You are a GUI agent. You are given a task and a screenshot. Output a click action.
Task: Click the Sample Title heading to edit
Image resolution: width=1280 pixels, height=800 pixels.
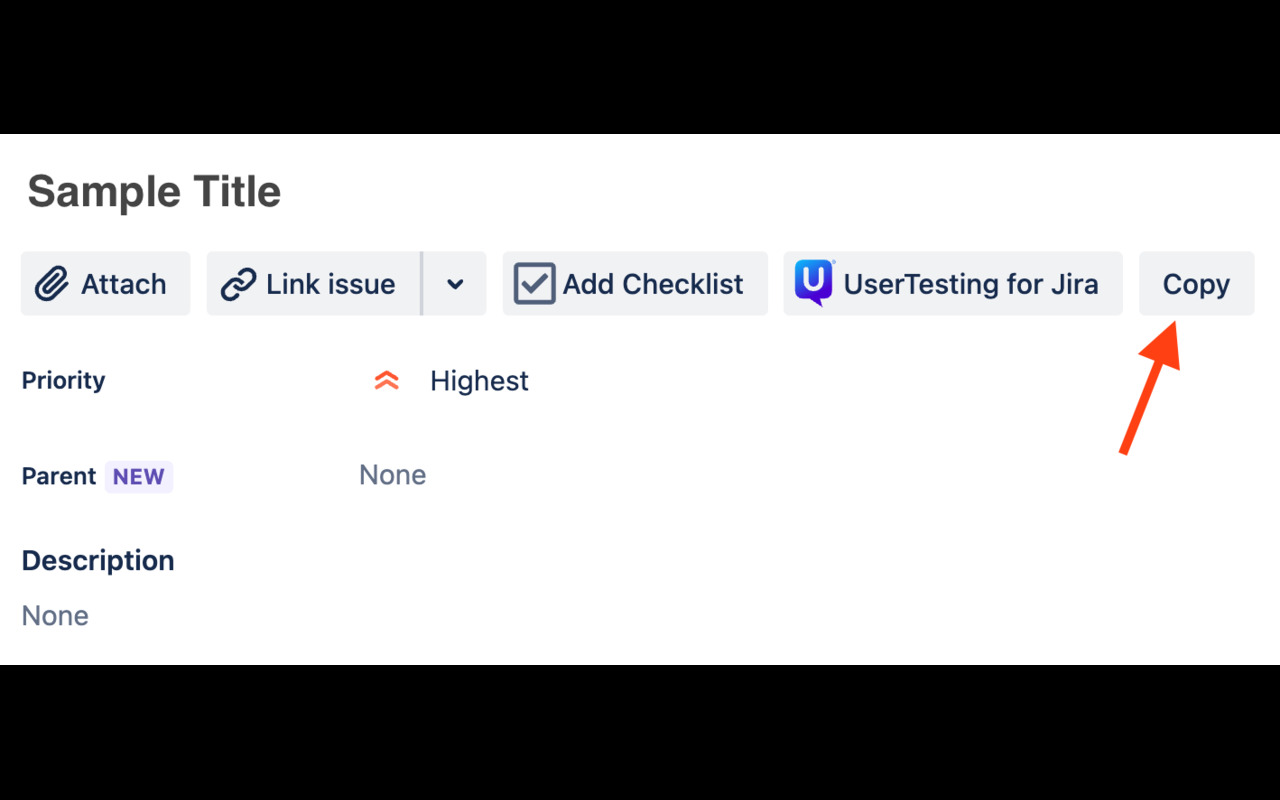(153, 191)
